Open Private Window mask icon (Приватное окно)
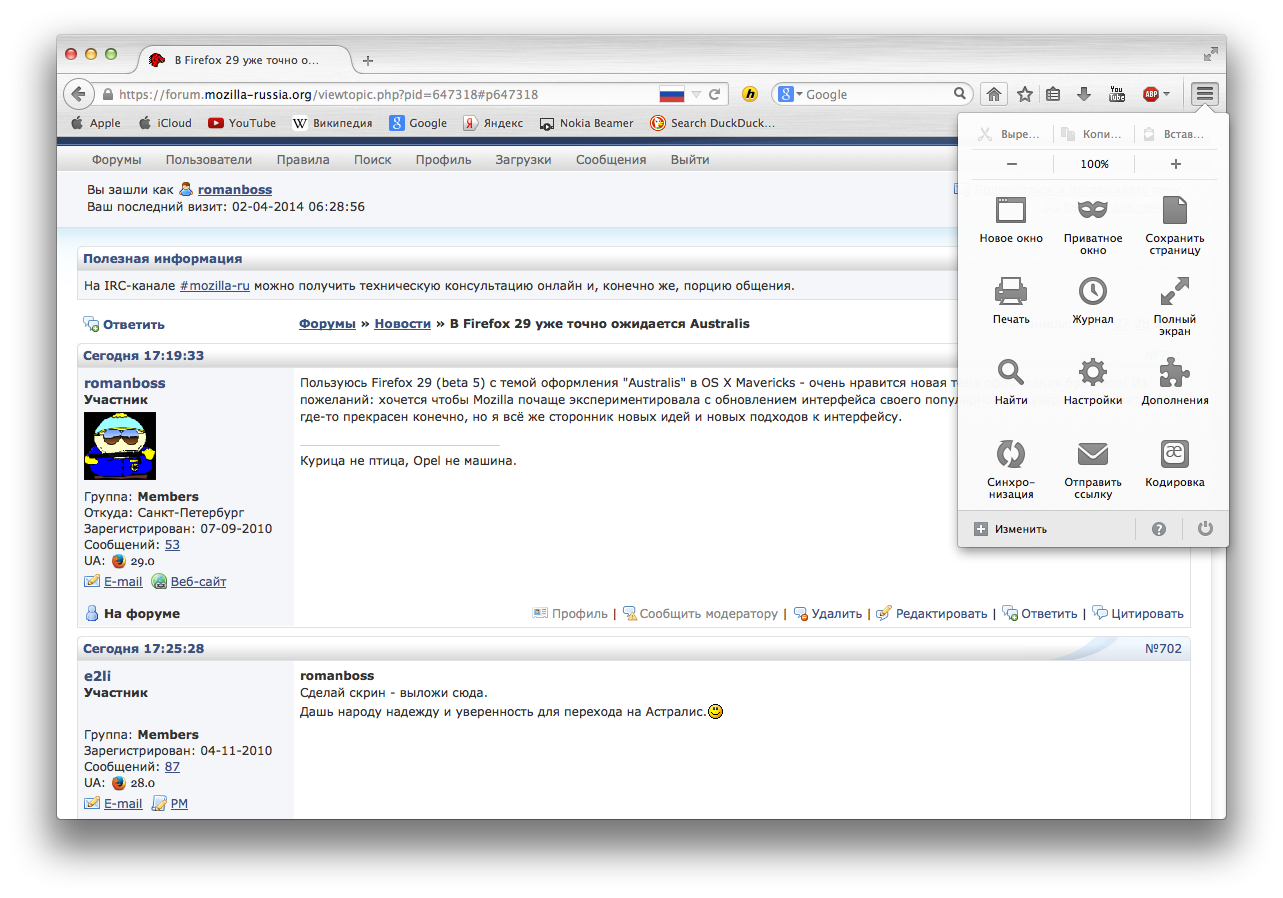 1093,210
